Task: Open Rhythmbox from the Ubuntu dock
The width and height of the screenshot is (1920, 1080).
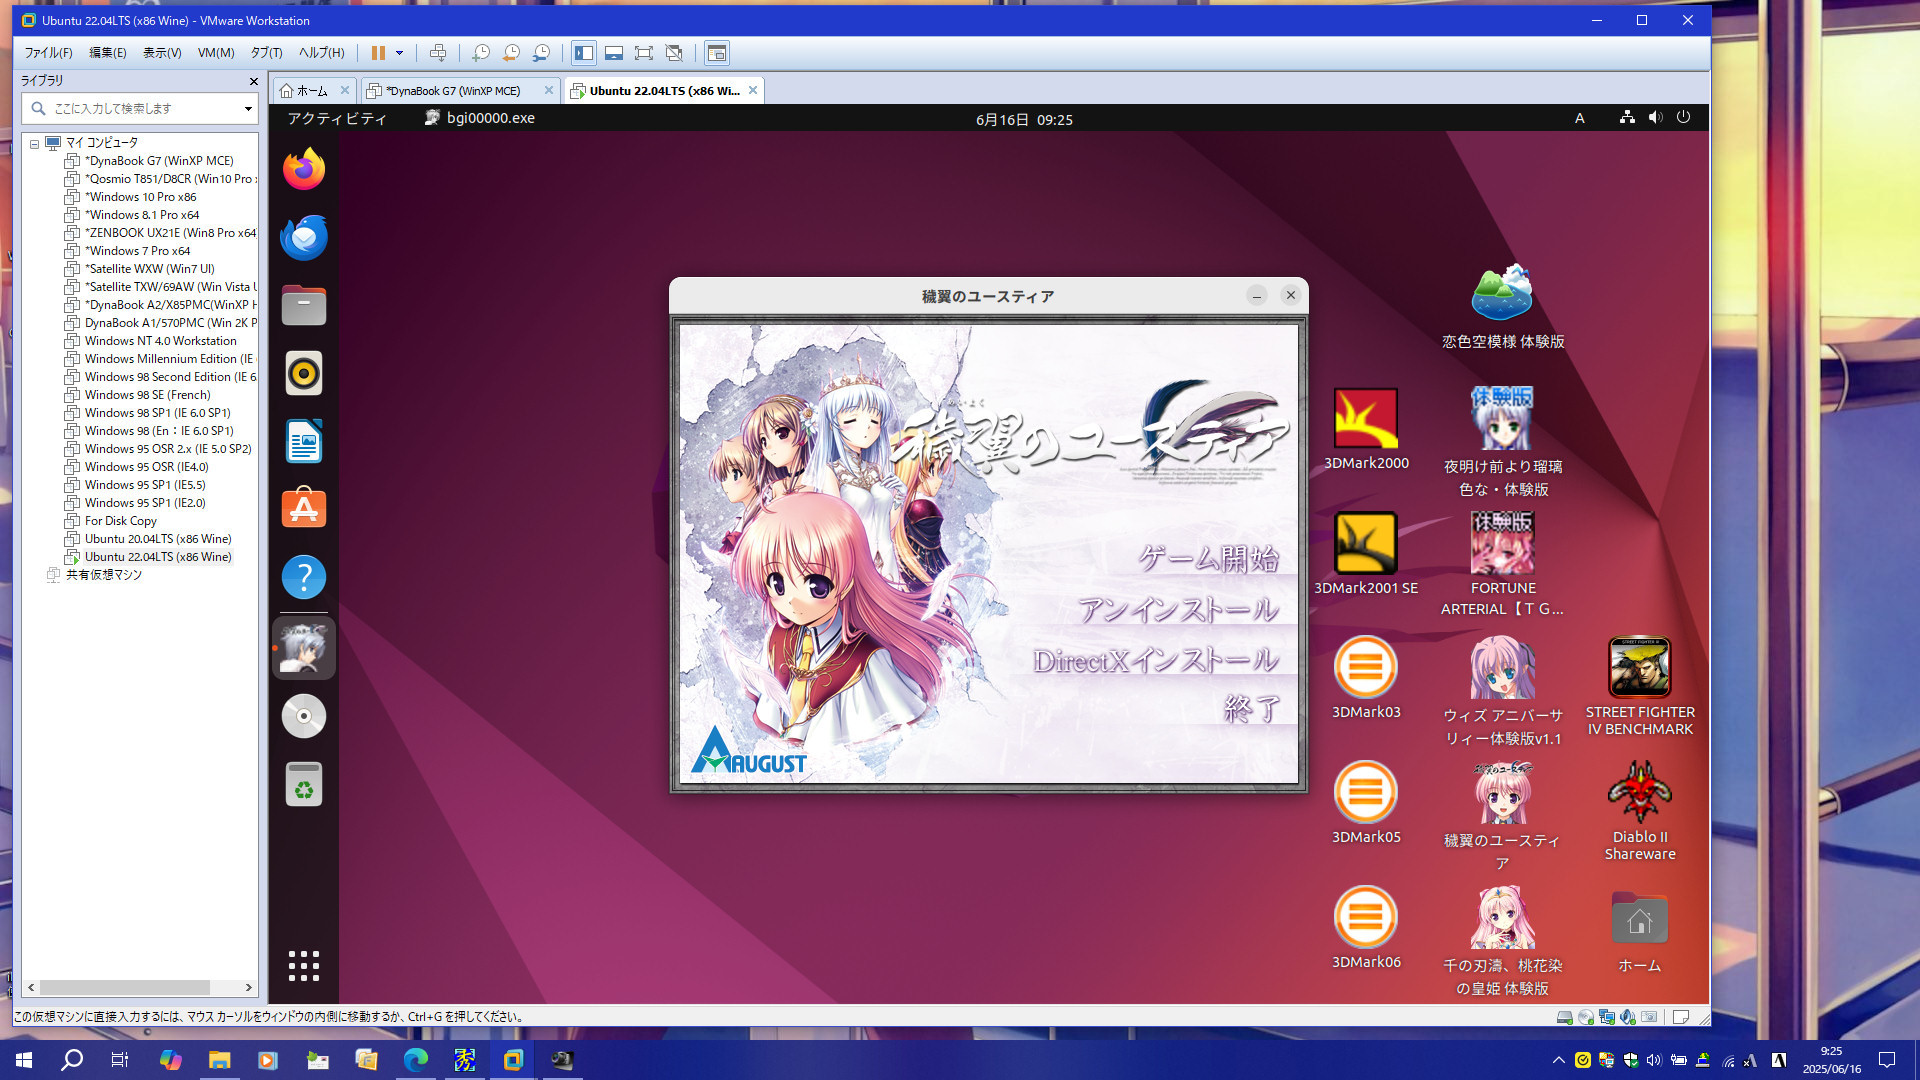Action: (304, 373)
